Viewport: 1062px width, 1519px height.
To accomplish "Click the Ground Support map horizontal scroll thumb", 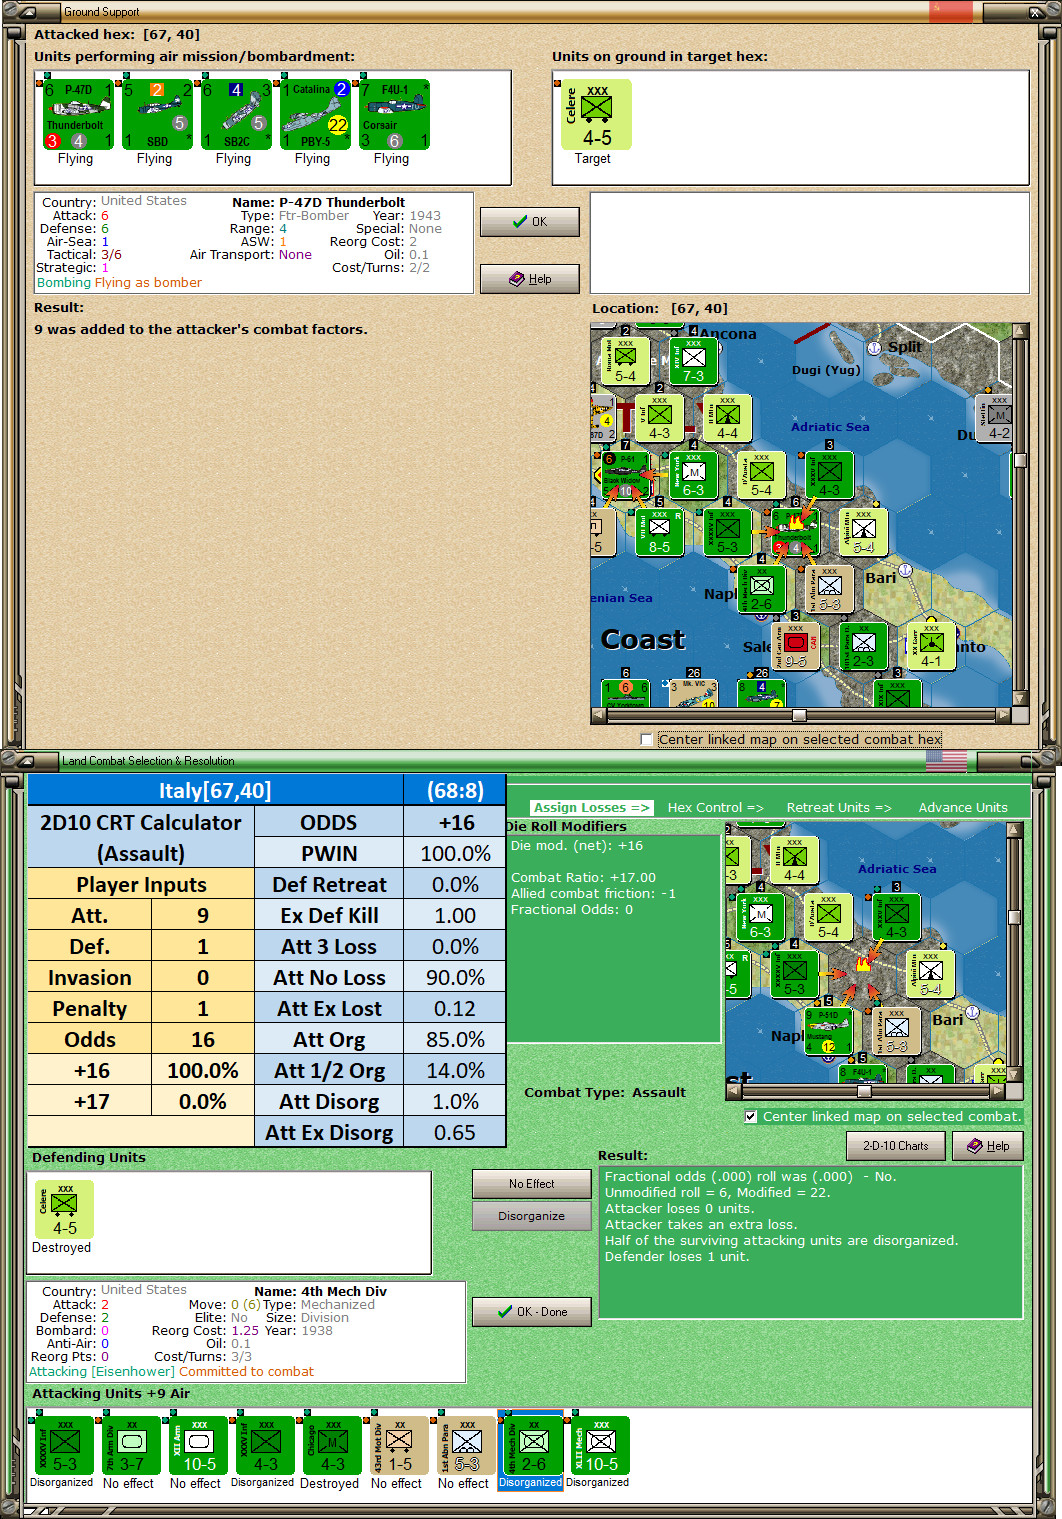I will tap(799, 715).
